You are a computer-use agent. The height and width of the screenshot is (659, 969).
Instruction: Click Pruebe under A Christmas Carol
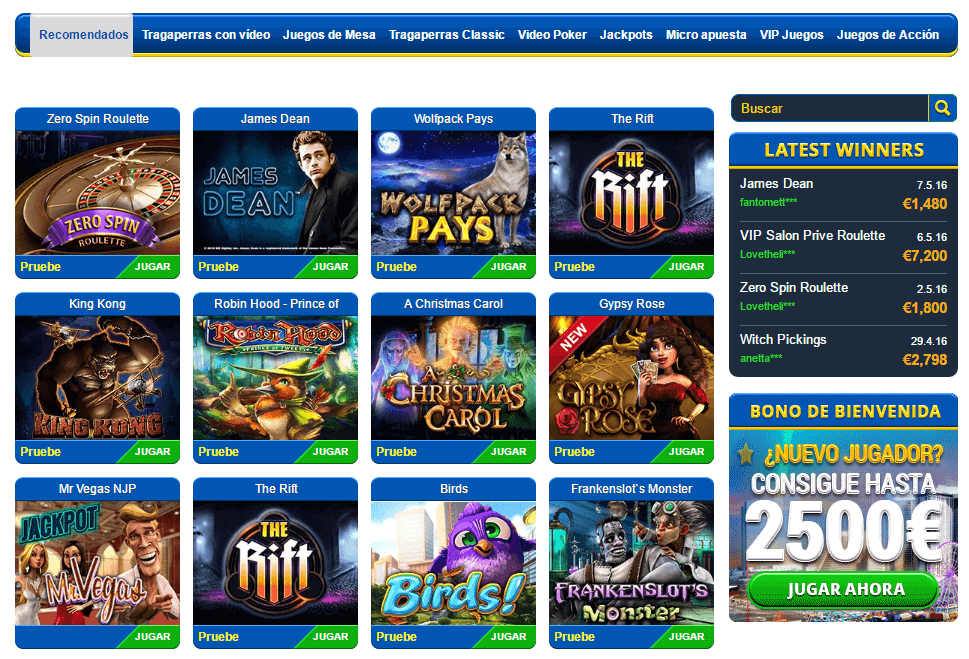pyautogui.click(x=396, y=451)
